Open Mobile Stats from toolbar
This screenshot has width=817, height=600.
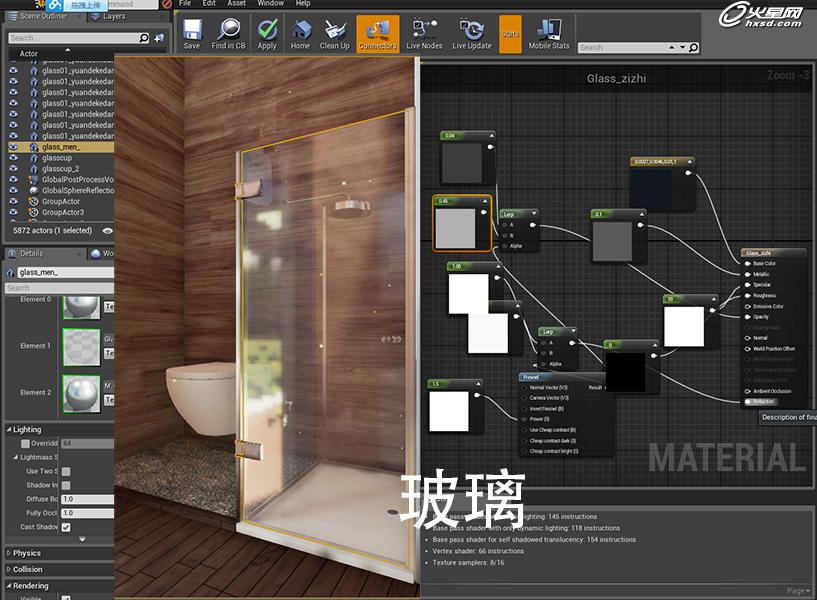(x=548, y=33)
